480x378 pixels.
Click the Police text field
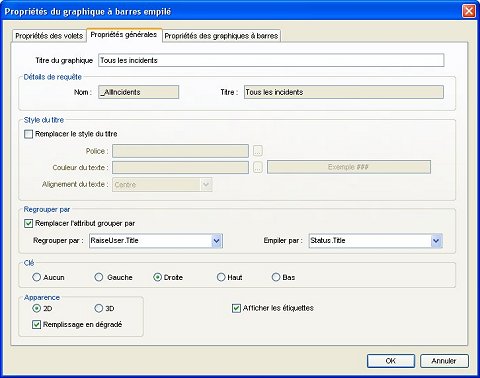[x=180, y=151]
